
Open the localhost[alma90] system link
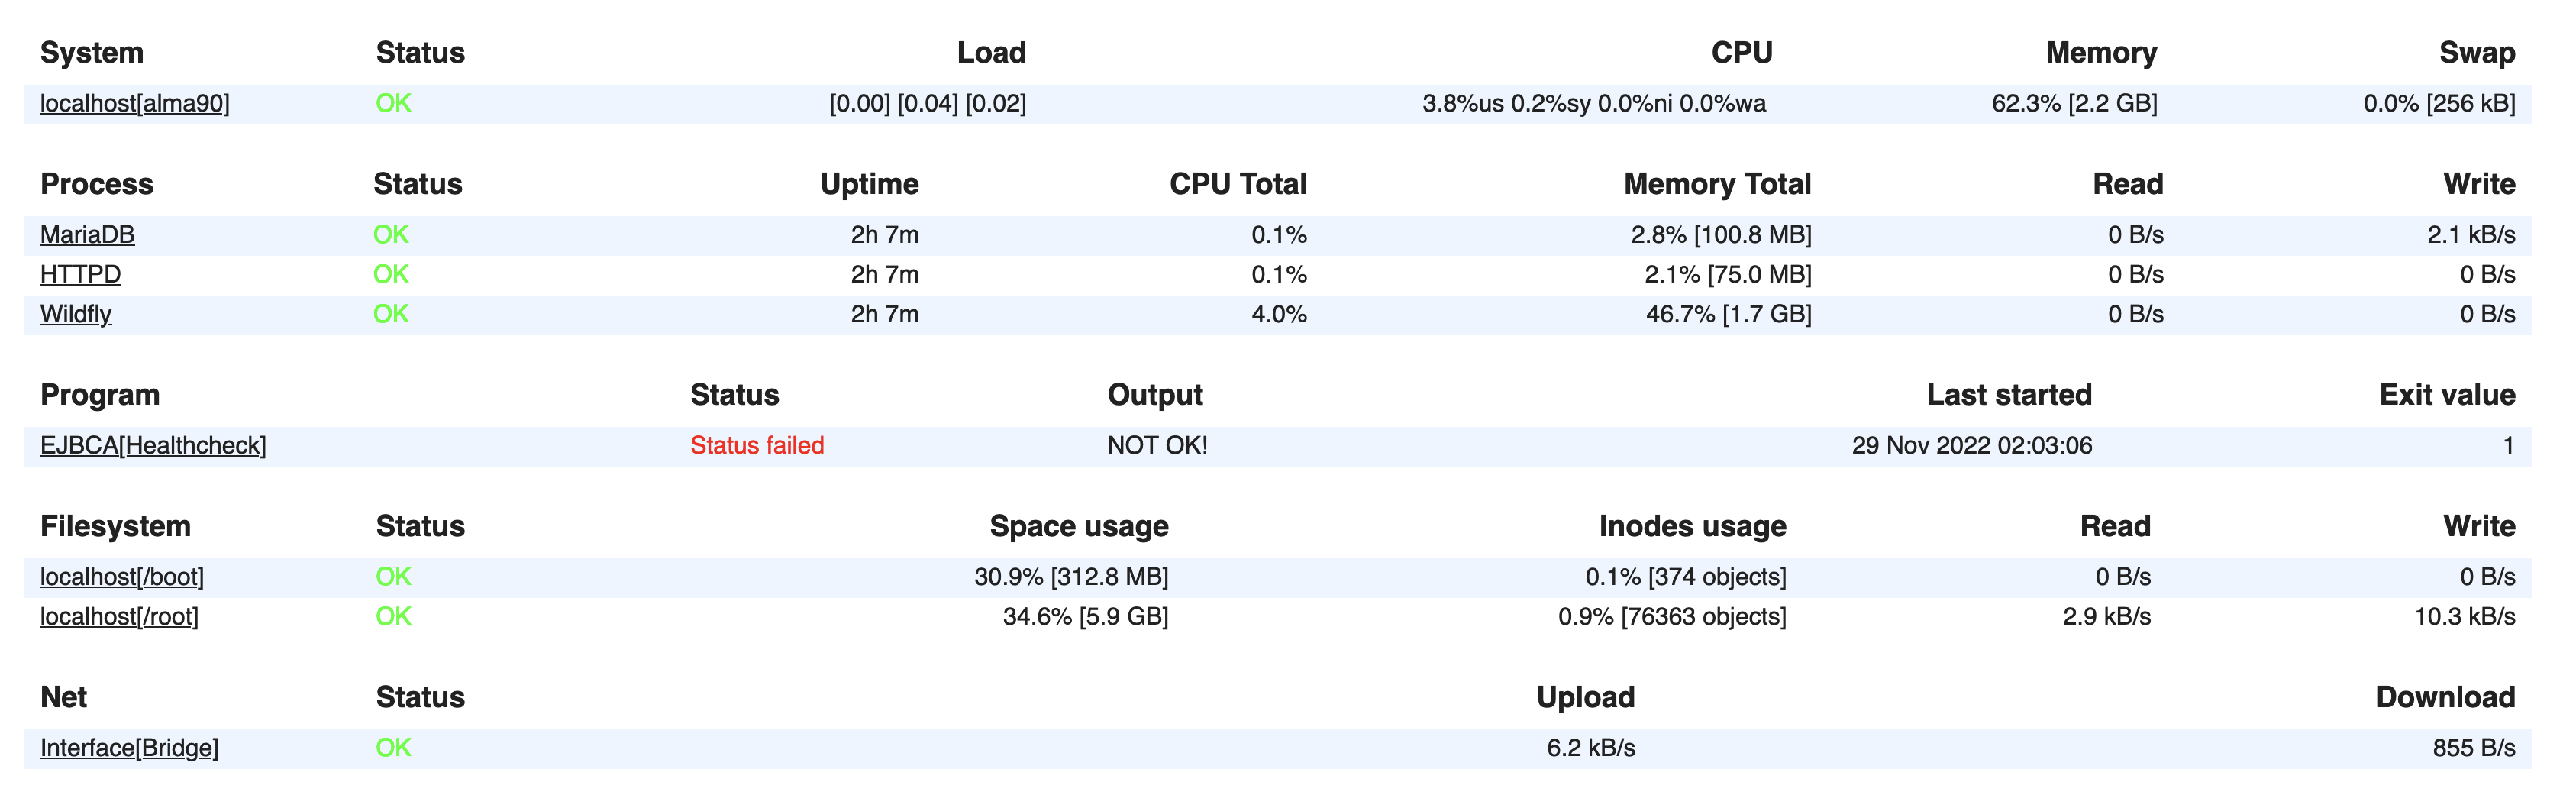134,104
